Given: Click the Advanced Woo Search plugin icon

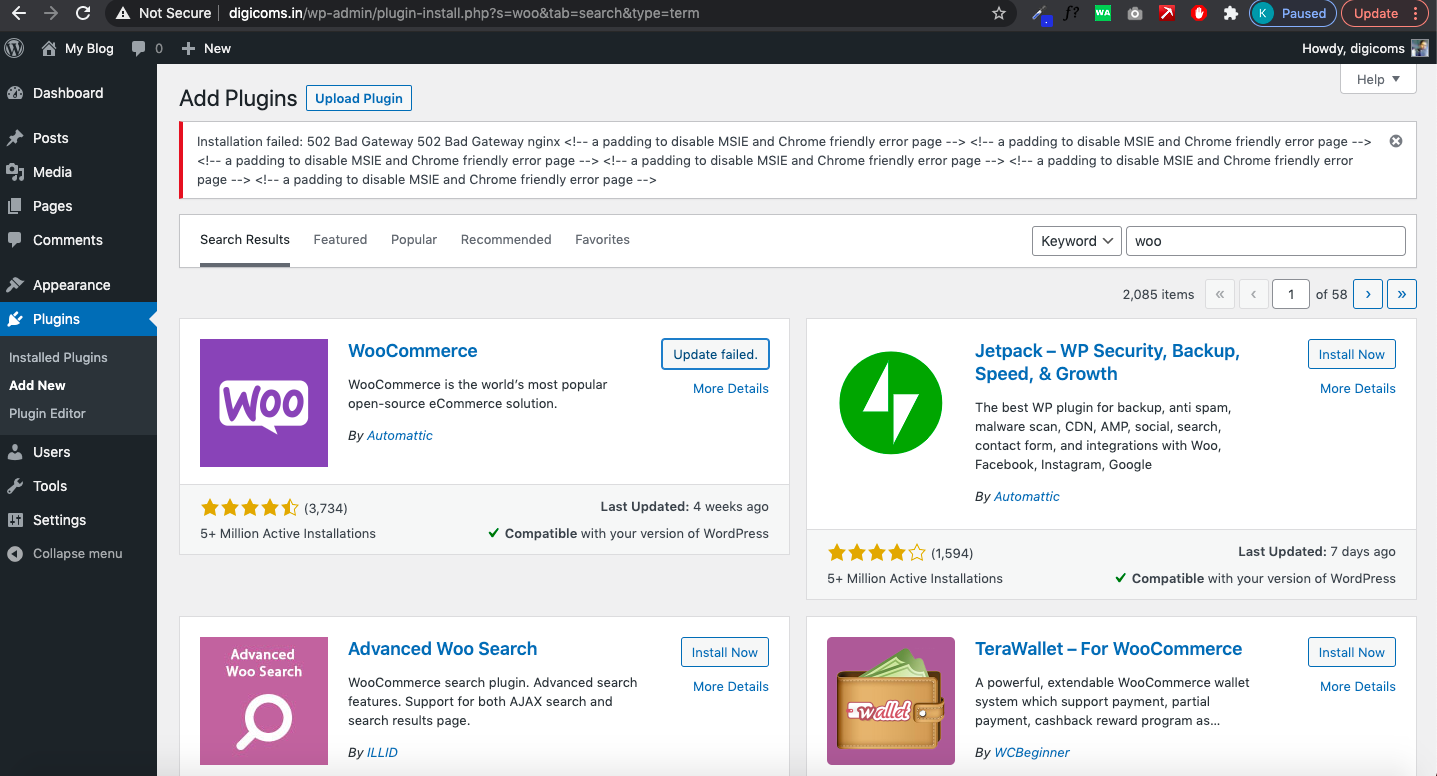Looking at the screenshot, I should [x=264, y=701].
